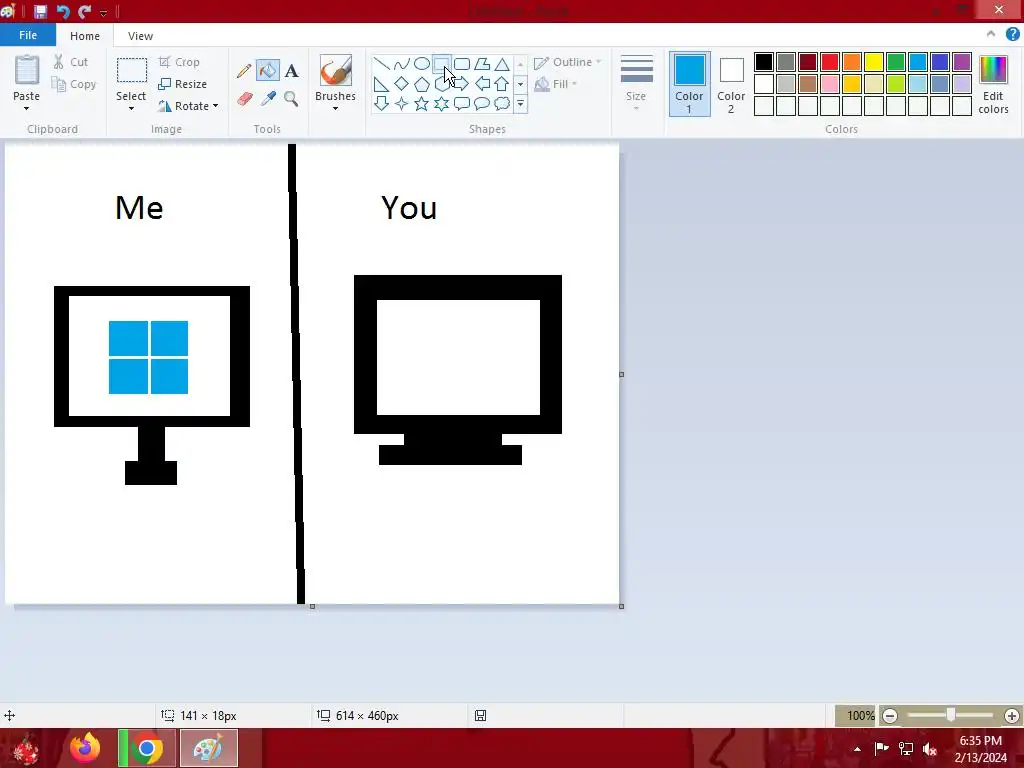1024x768 pixels.
Task: Click the Crop button
Action: 179,62
